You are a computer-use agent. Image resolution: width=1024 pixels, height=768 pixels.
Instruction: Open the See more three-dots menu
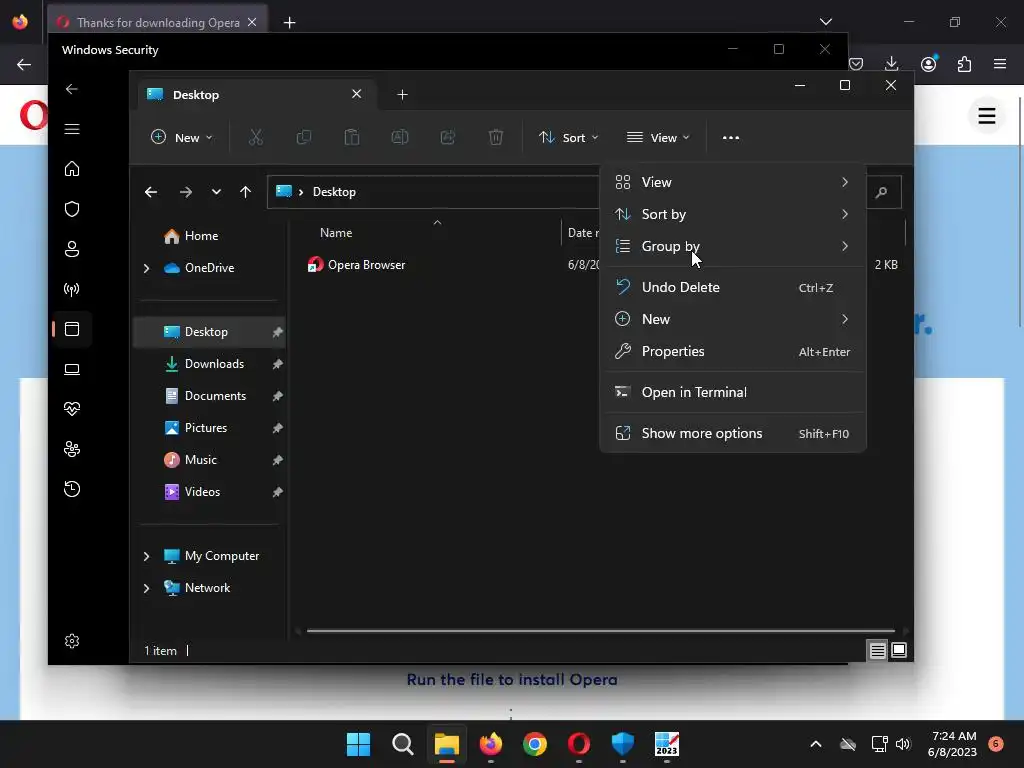[x=731, y=138]
